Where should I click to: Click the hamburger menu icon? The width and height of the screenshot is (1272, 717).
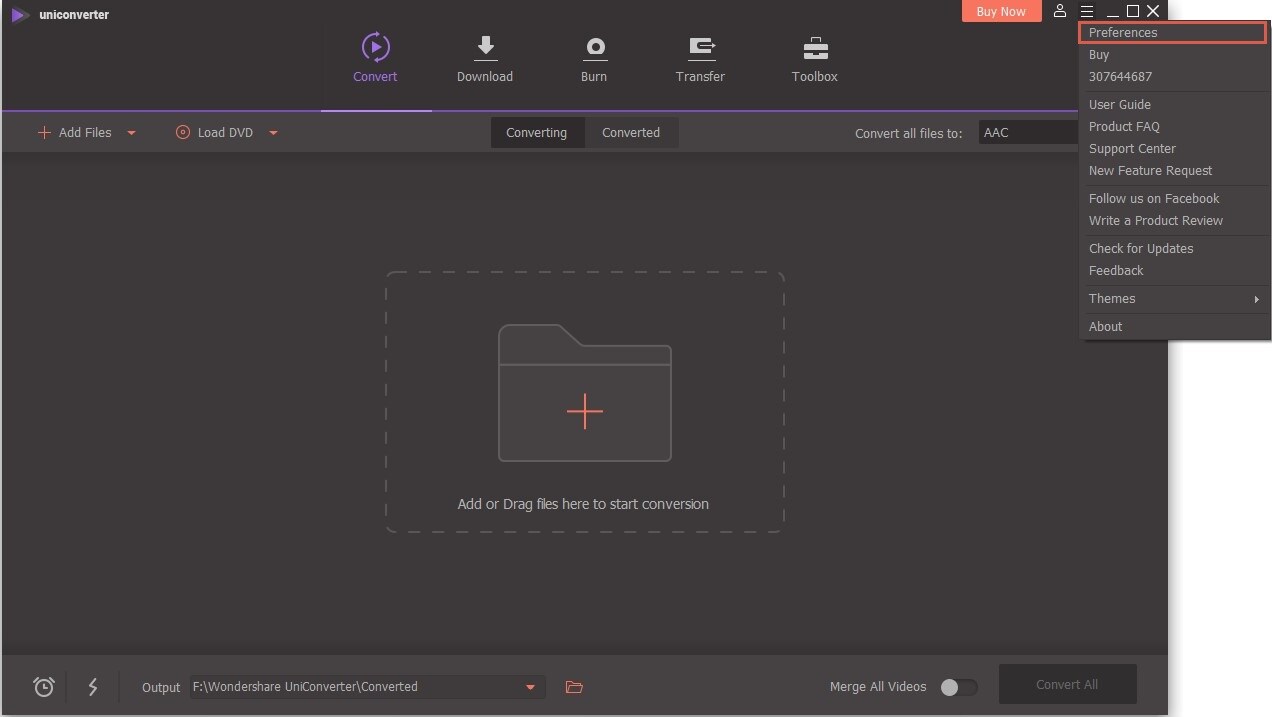[1087, 11]
